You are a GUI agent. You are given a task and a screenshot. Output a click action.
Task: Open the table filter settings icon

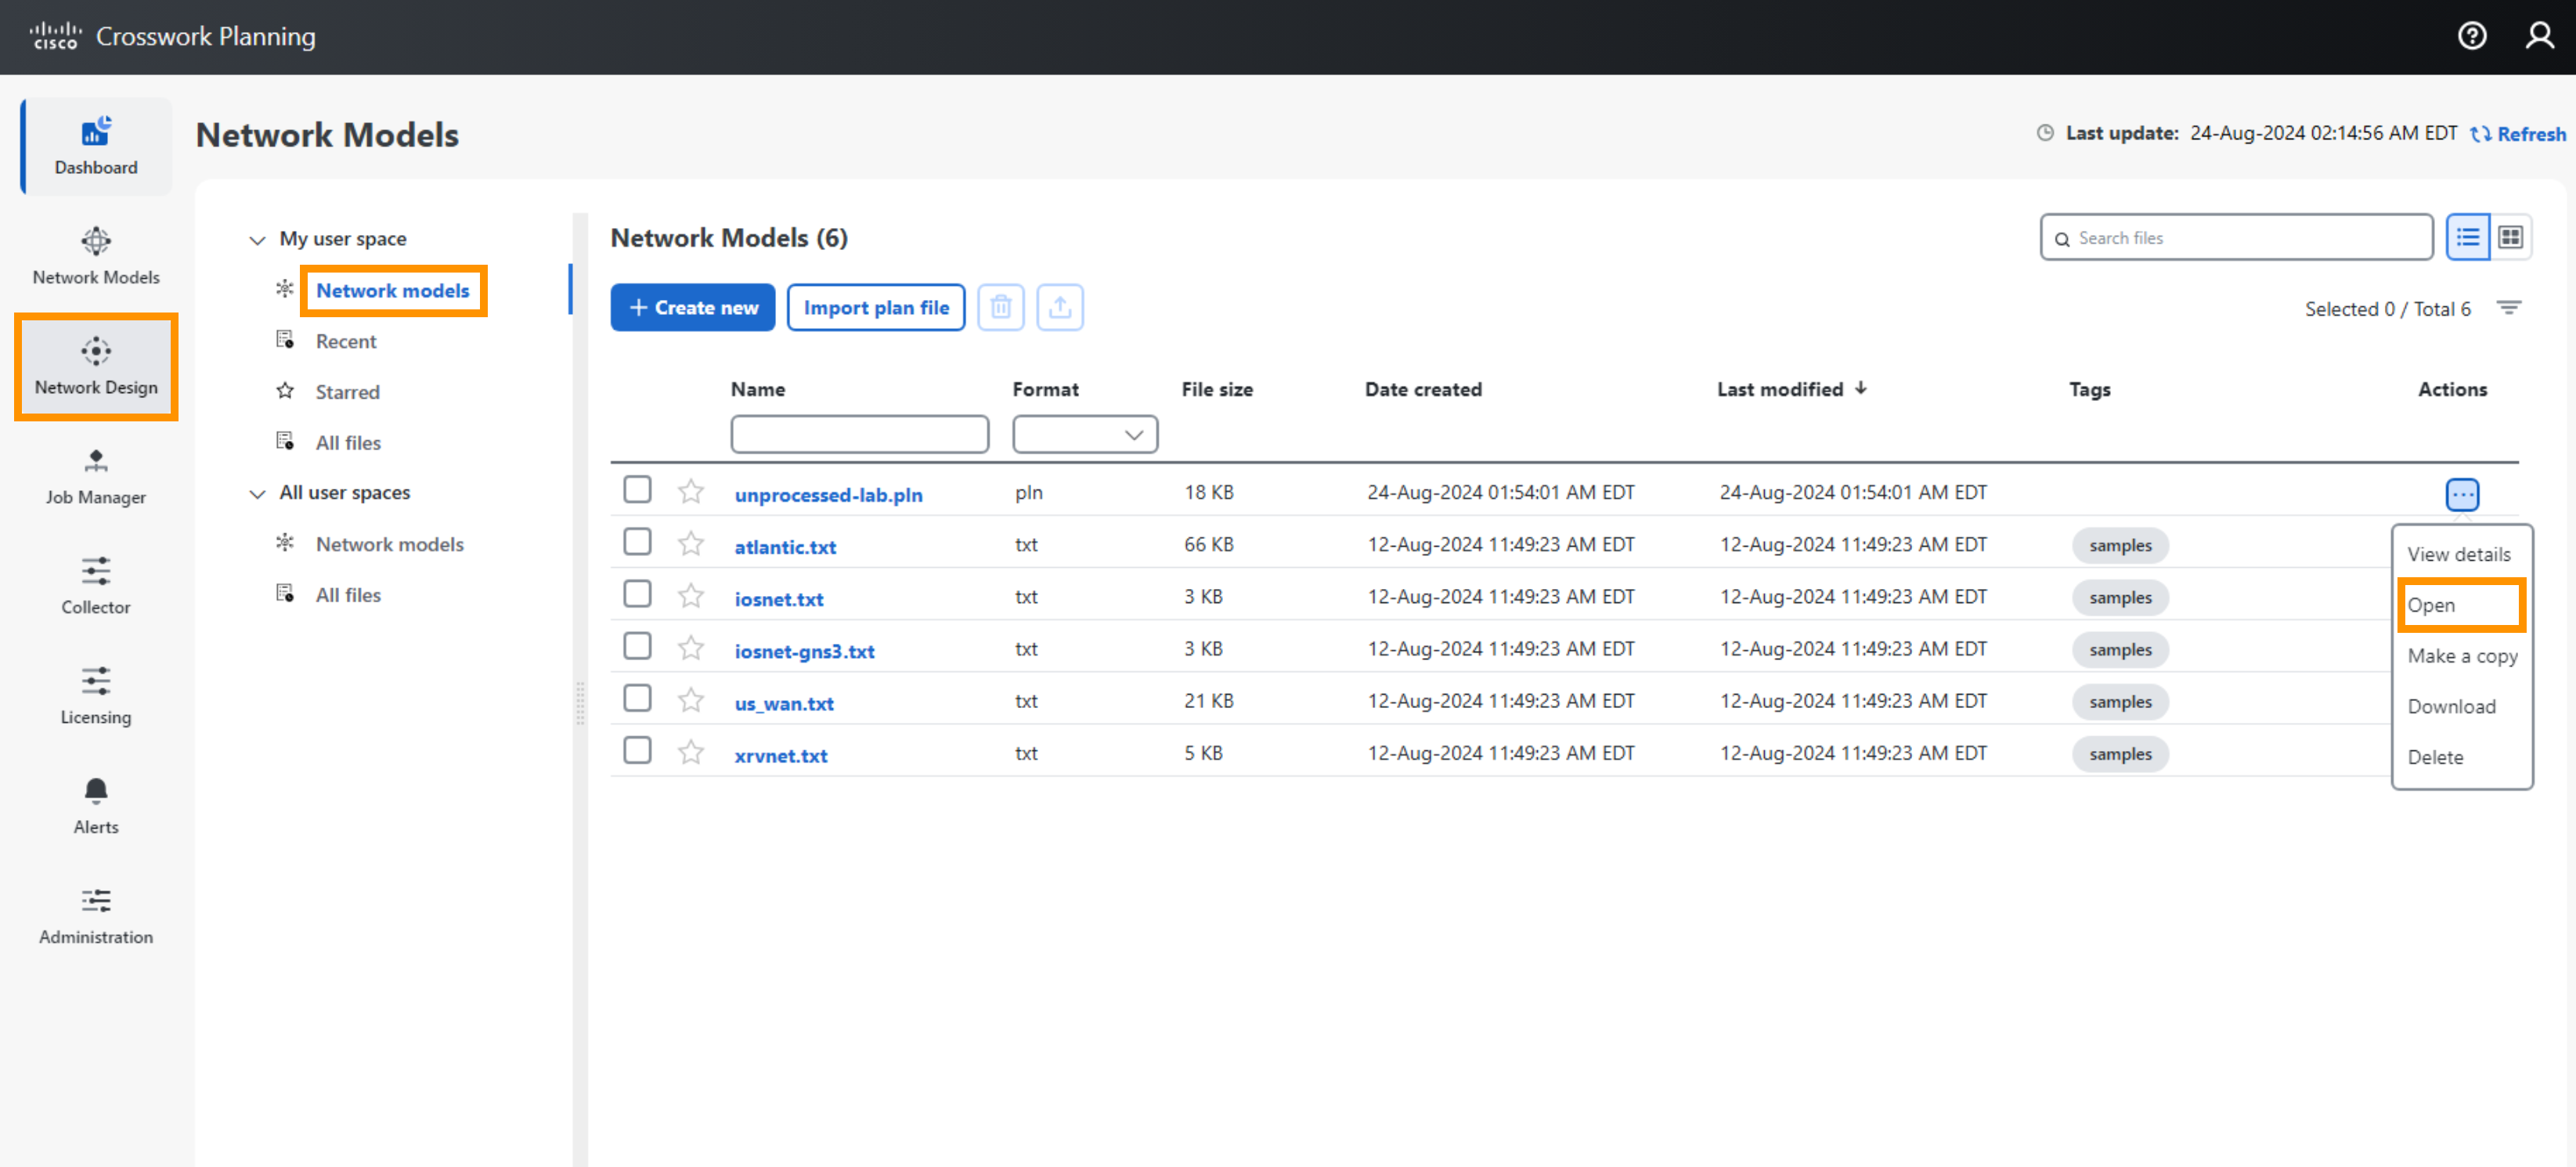(2508, 308)
